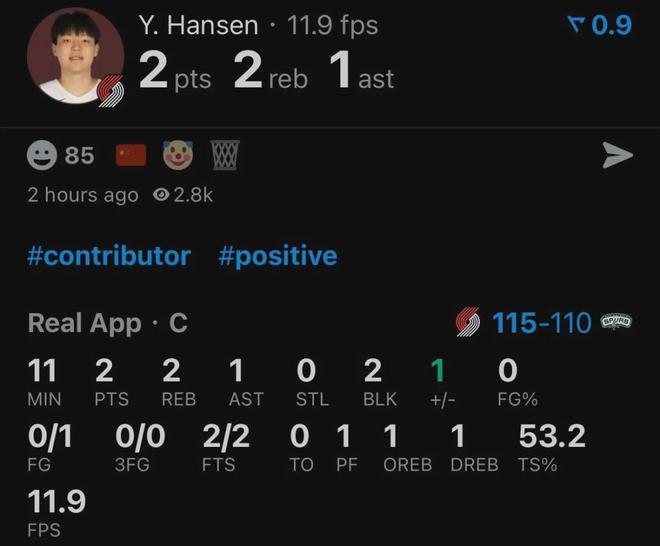Image resolution: width=660 pixels, height=546 pixels.
Task: Open the #contributor hashtag
Action: pos(108,256)
